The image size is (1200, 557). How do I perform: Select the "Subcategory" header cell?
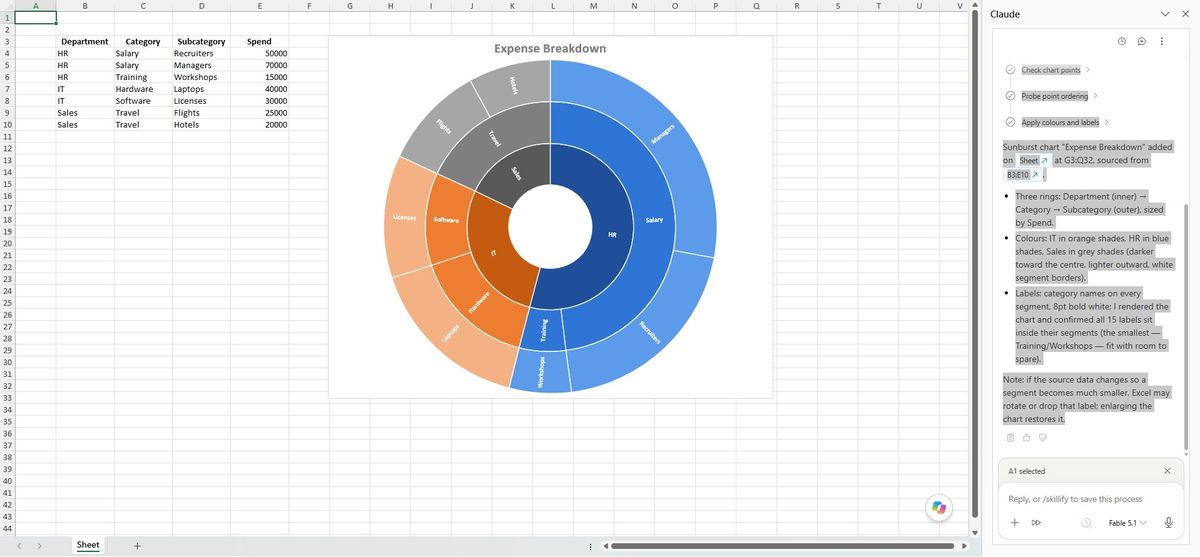point(201,42)
